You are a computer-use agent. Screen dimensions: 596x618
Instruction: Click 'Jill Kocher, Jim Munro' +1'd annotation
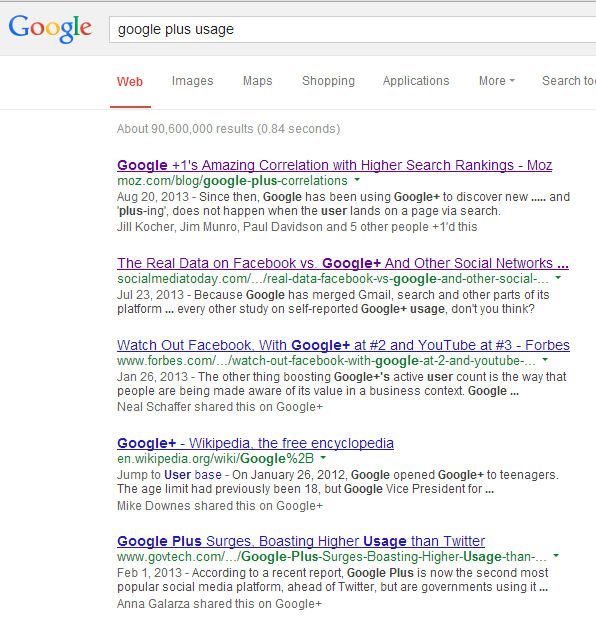click(x=297, y=227)
